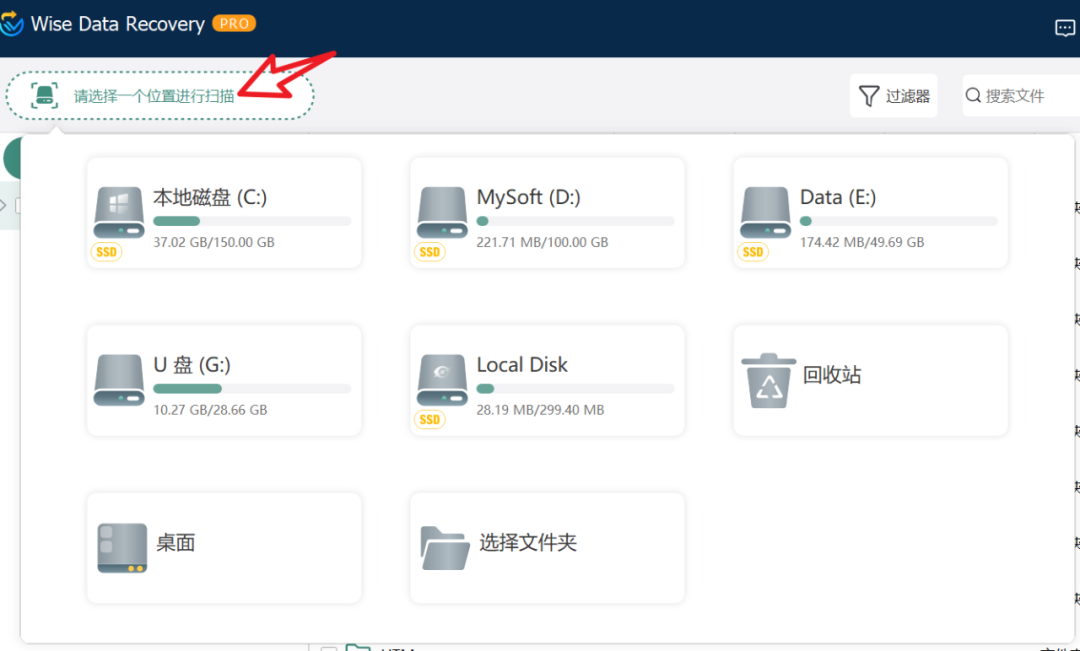This screenshot has width=1080, height=651.
Task: Choose 桌面 as scan location
Action: (x=224, y=548)
